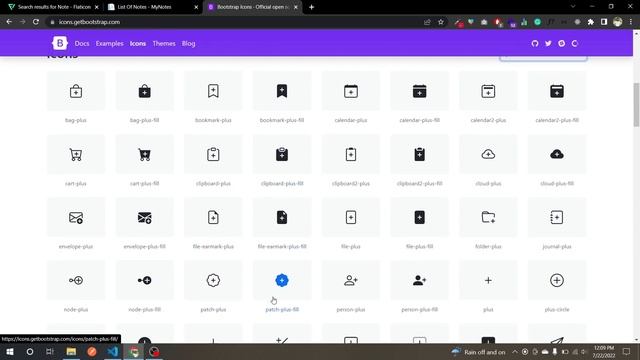Open the Blog nav link
Image resolution: width=640 pixels, height=360 pixels.
(x=188, y=43)
